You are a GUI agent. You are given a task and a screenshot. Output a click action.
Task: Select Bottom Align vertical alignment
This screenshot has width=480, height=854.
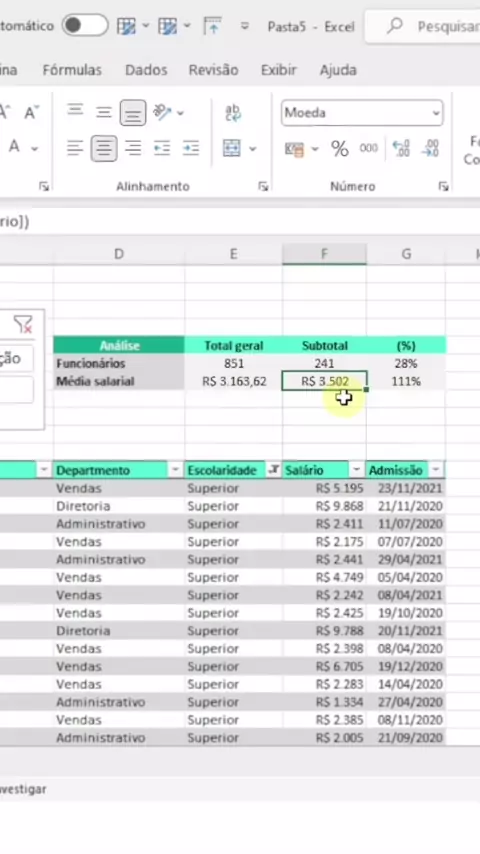pyautogui.click(x=132, y=113)
